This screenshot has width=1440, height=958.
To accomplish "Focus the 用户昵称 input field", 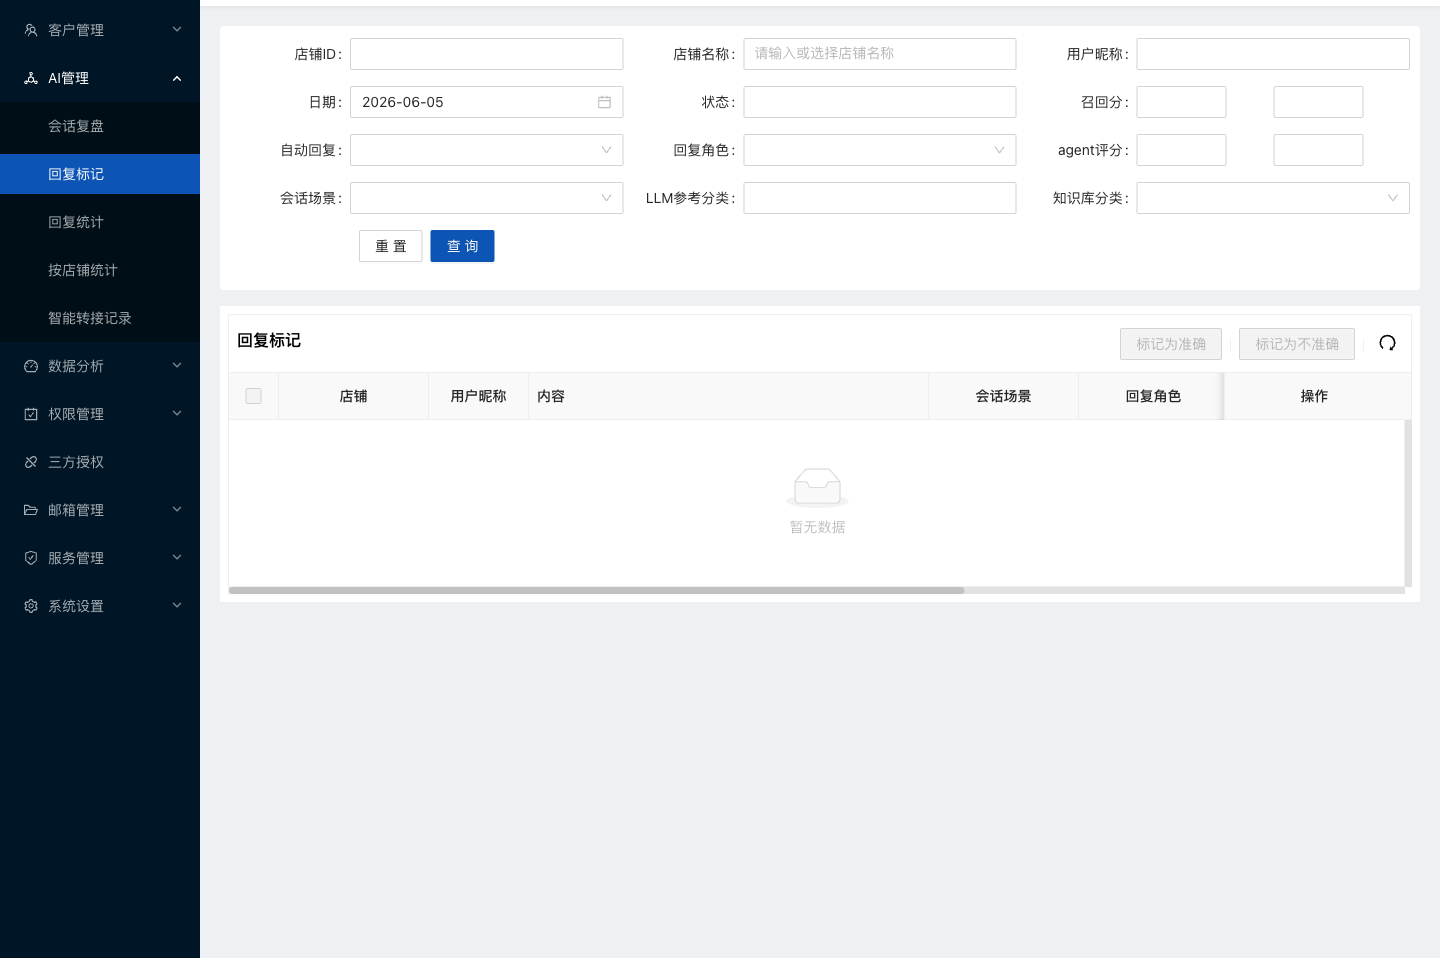I will click(1273, 54).
